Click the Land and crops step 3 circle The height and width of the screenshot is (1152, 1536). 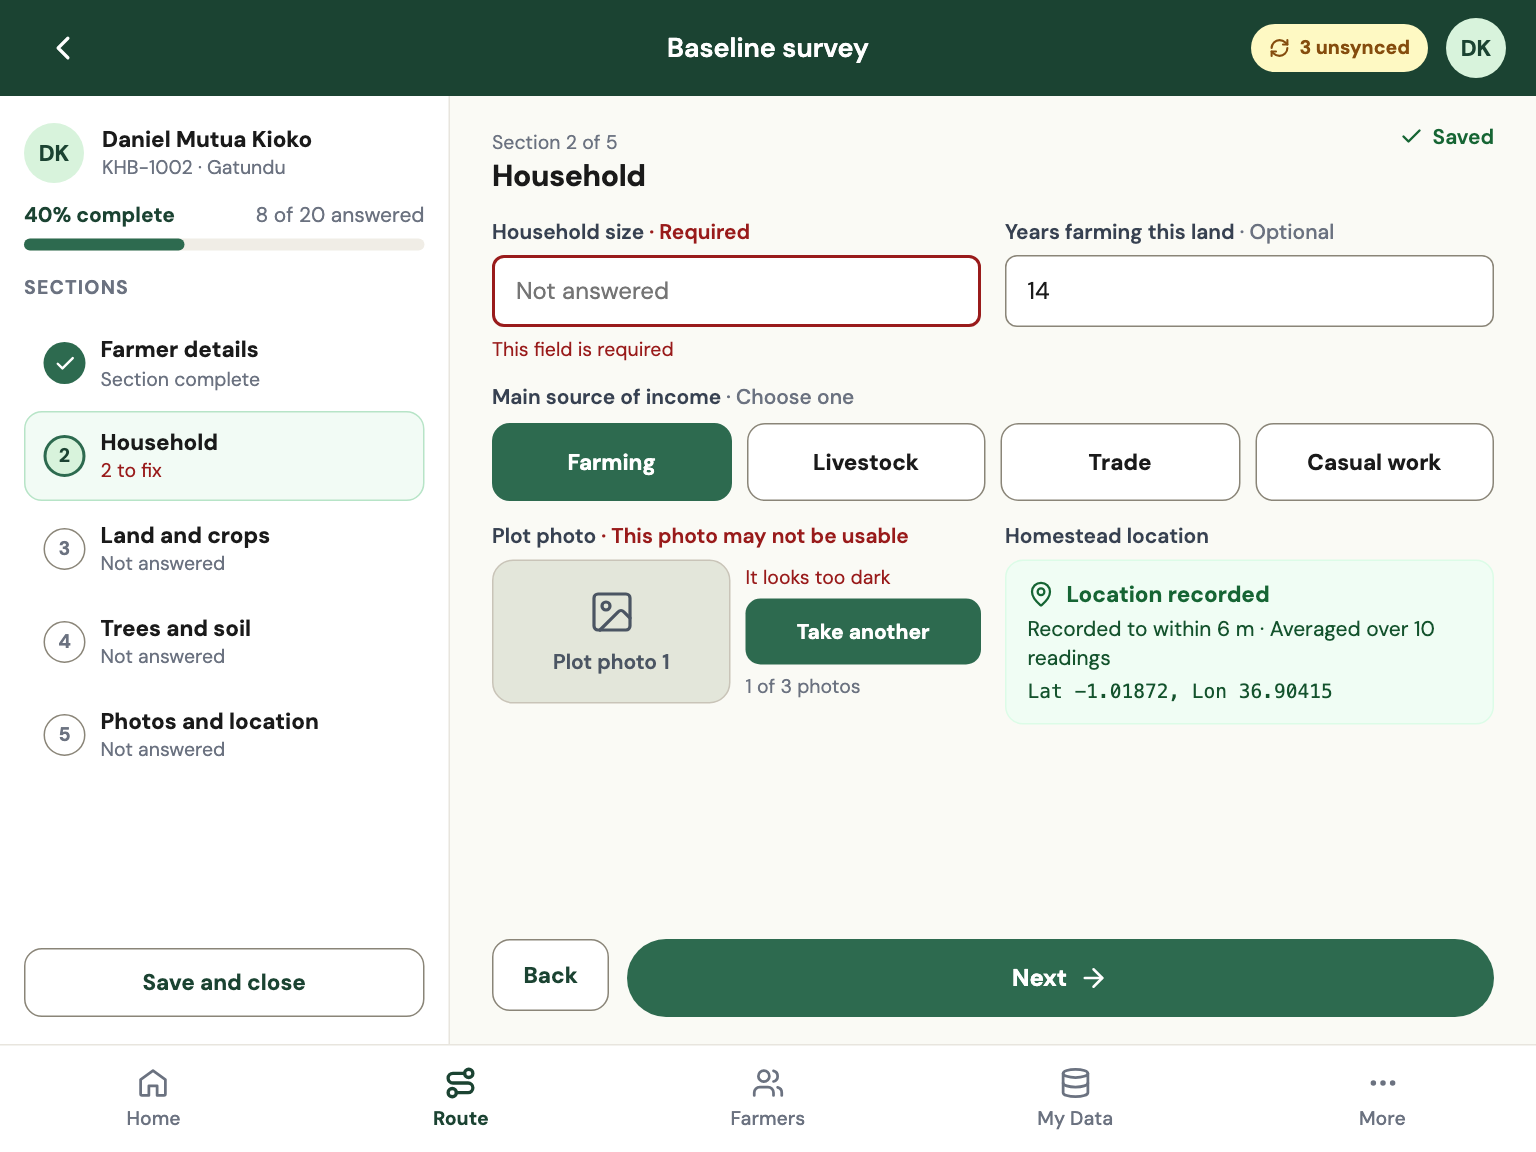coord(64,549)
